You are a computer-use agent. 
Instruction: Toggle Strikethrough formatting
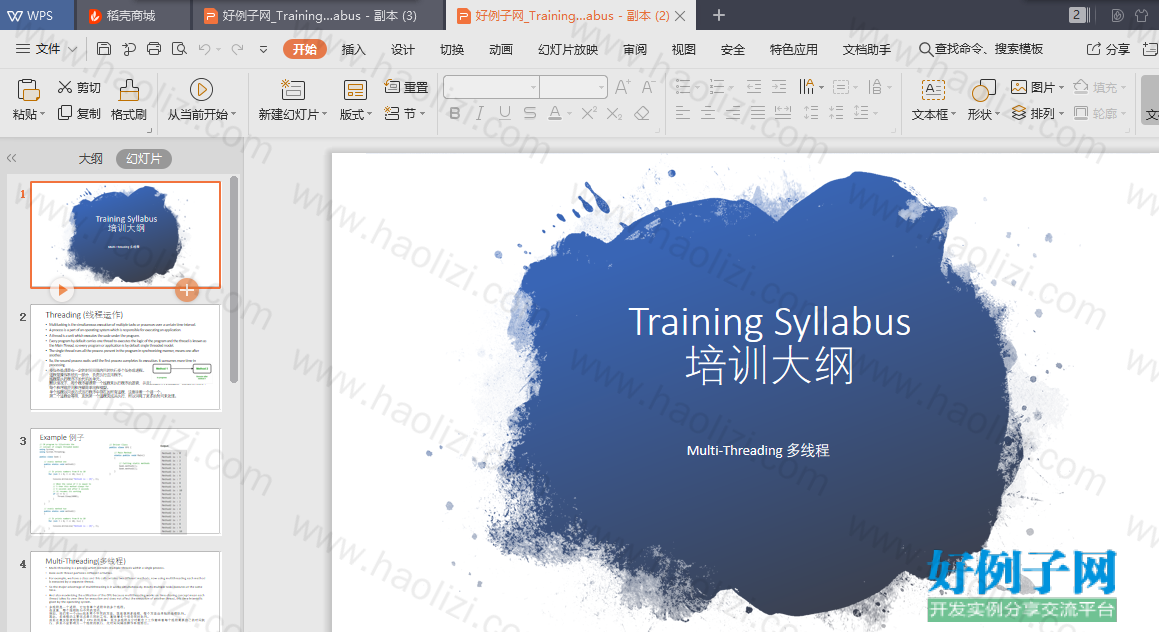(530, 113)
